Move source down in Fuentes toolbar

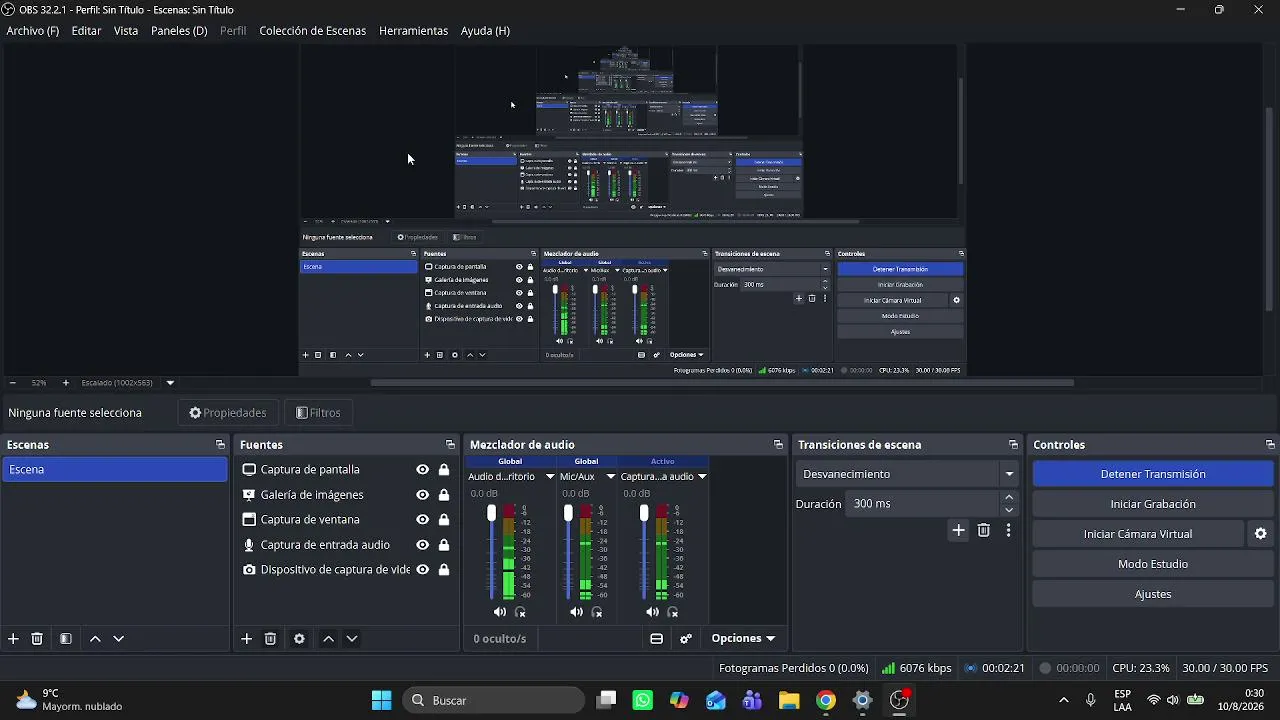[351, 639]
